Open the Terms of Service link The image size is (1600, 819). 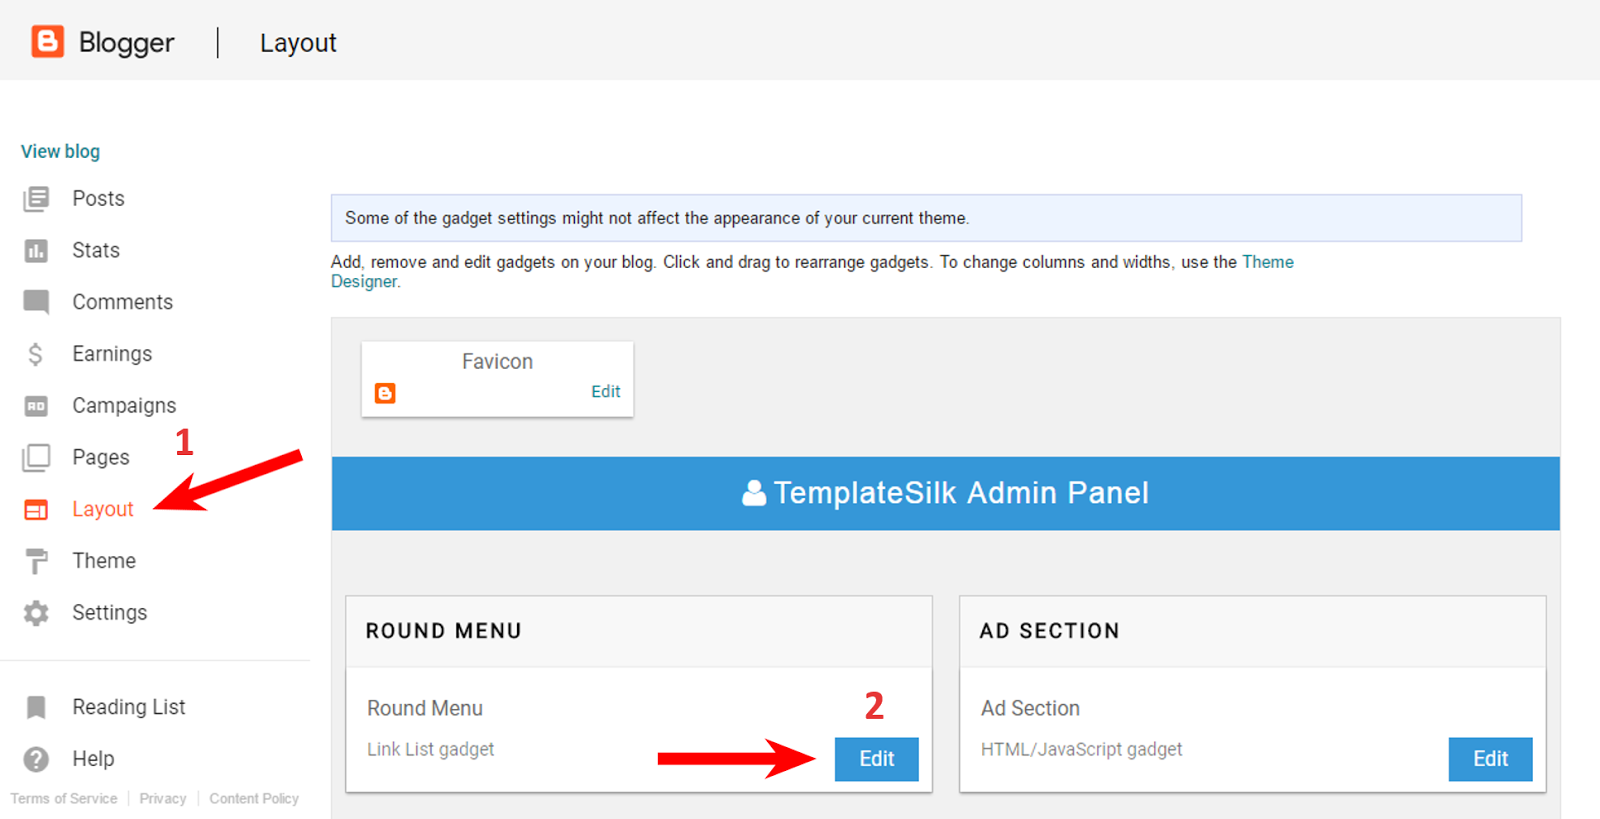[x=64, y=799]
